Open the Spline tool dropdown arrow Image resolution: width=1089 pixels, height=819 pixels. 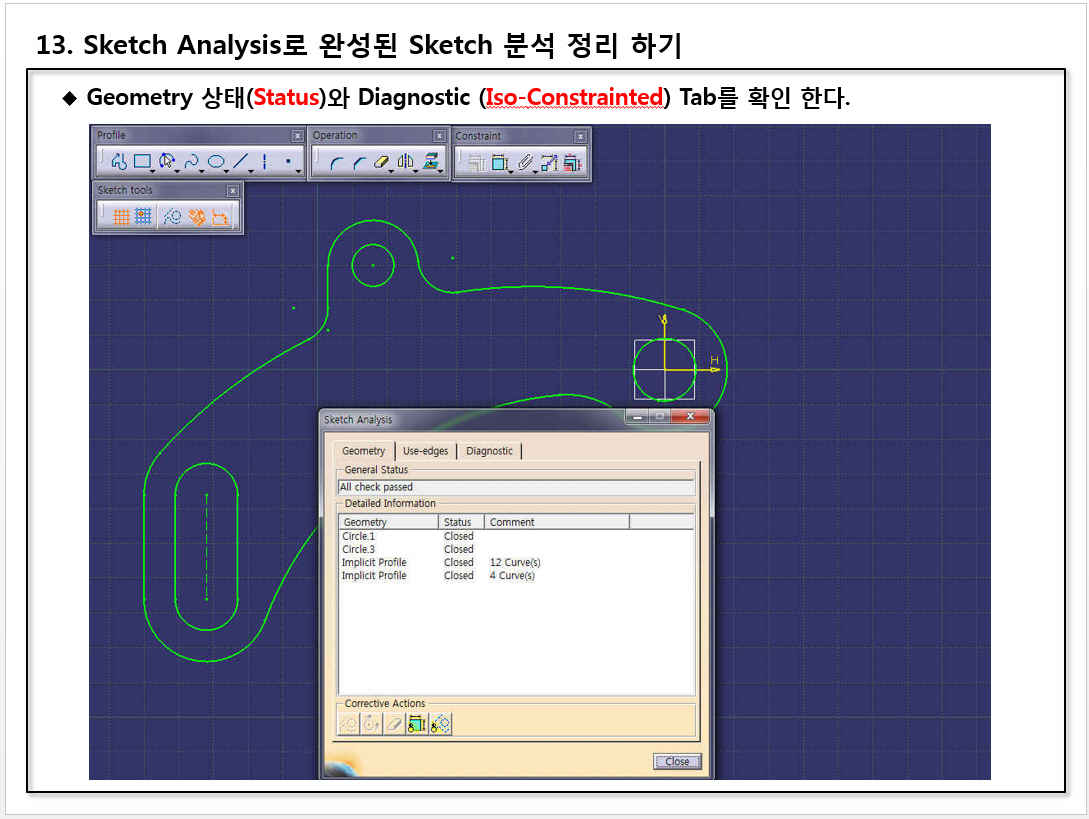tap(202, 170)
